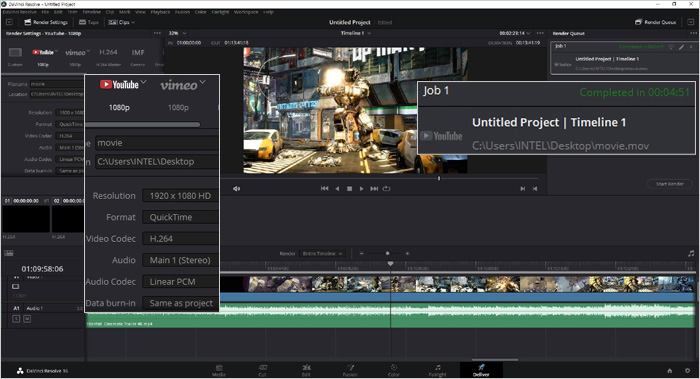Select clip 01 thumbnail in clips strip

click(x=25, y=218)
